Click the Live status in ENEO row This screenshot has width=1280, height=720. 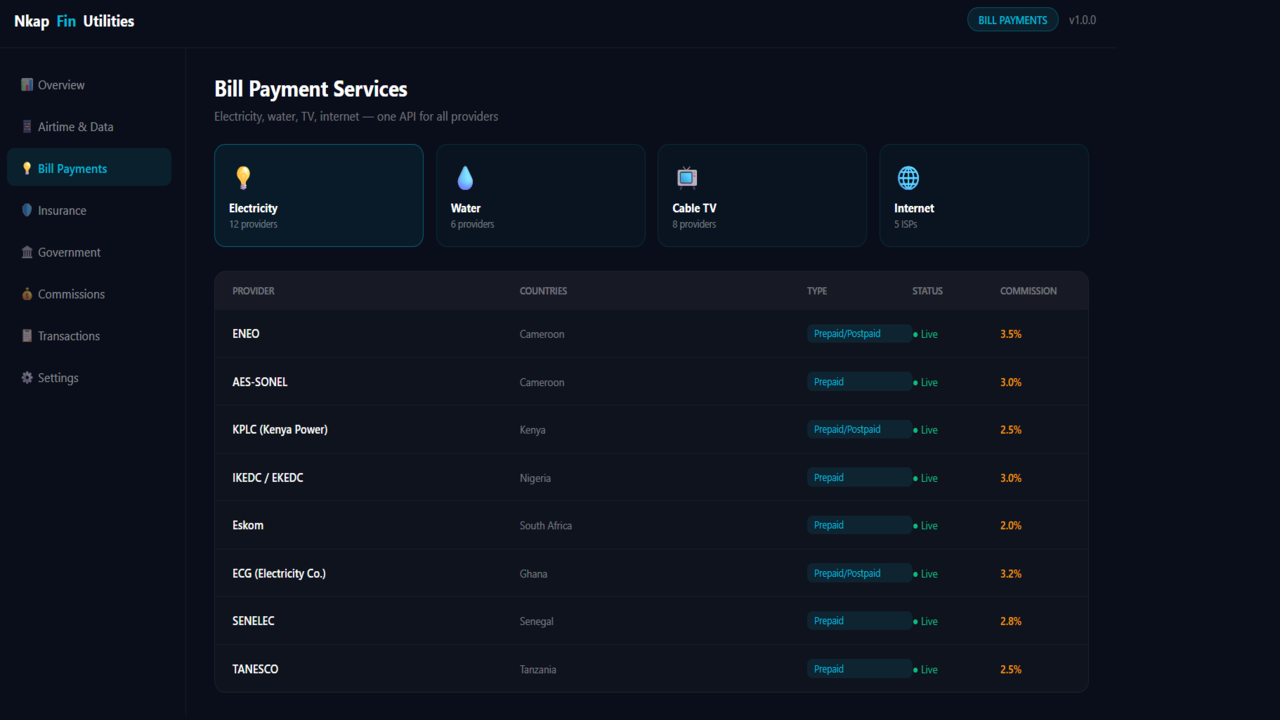925,334
